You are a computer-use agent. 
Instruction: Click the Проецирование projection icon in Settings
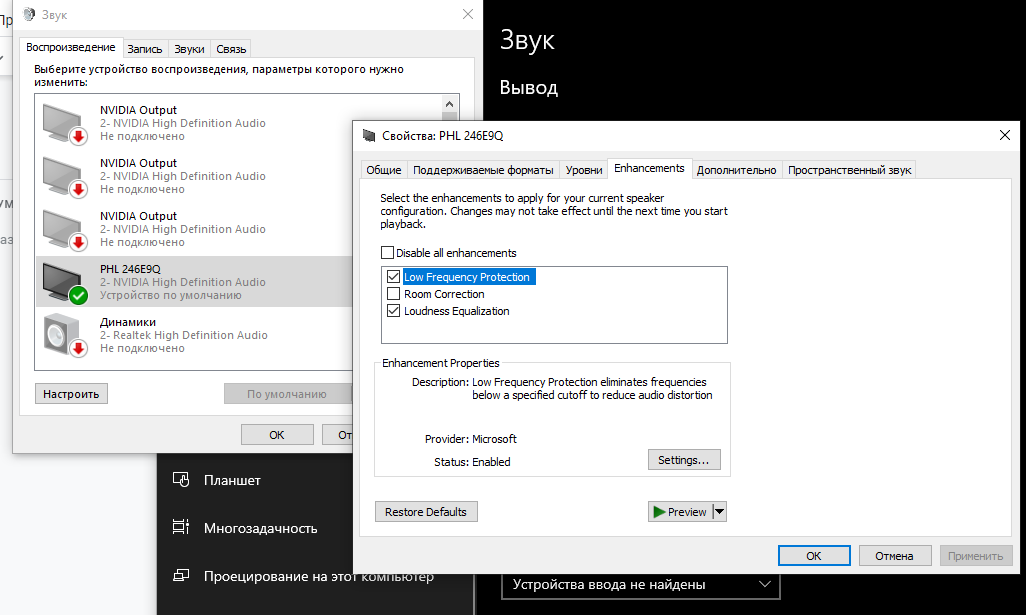(x=181, y=576)
